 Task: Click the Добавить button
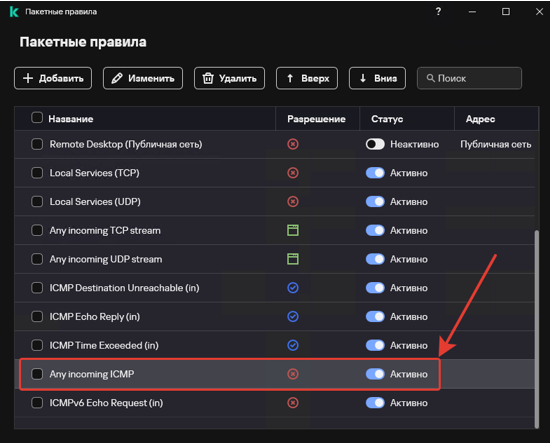point(53,78)
